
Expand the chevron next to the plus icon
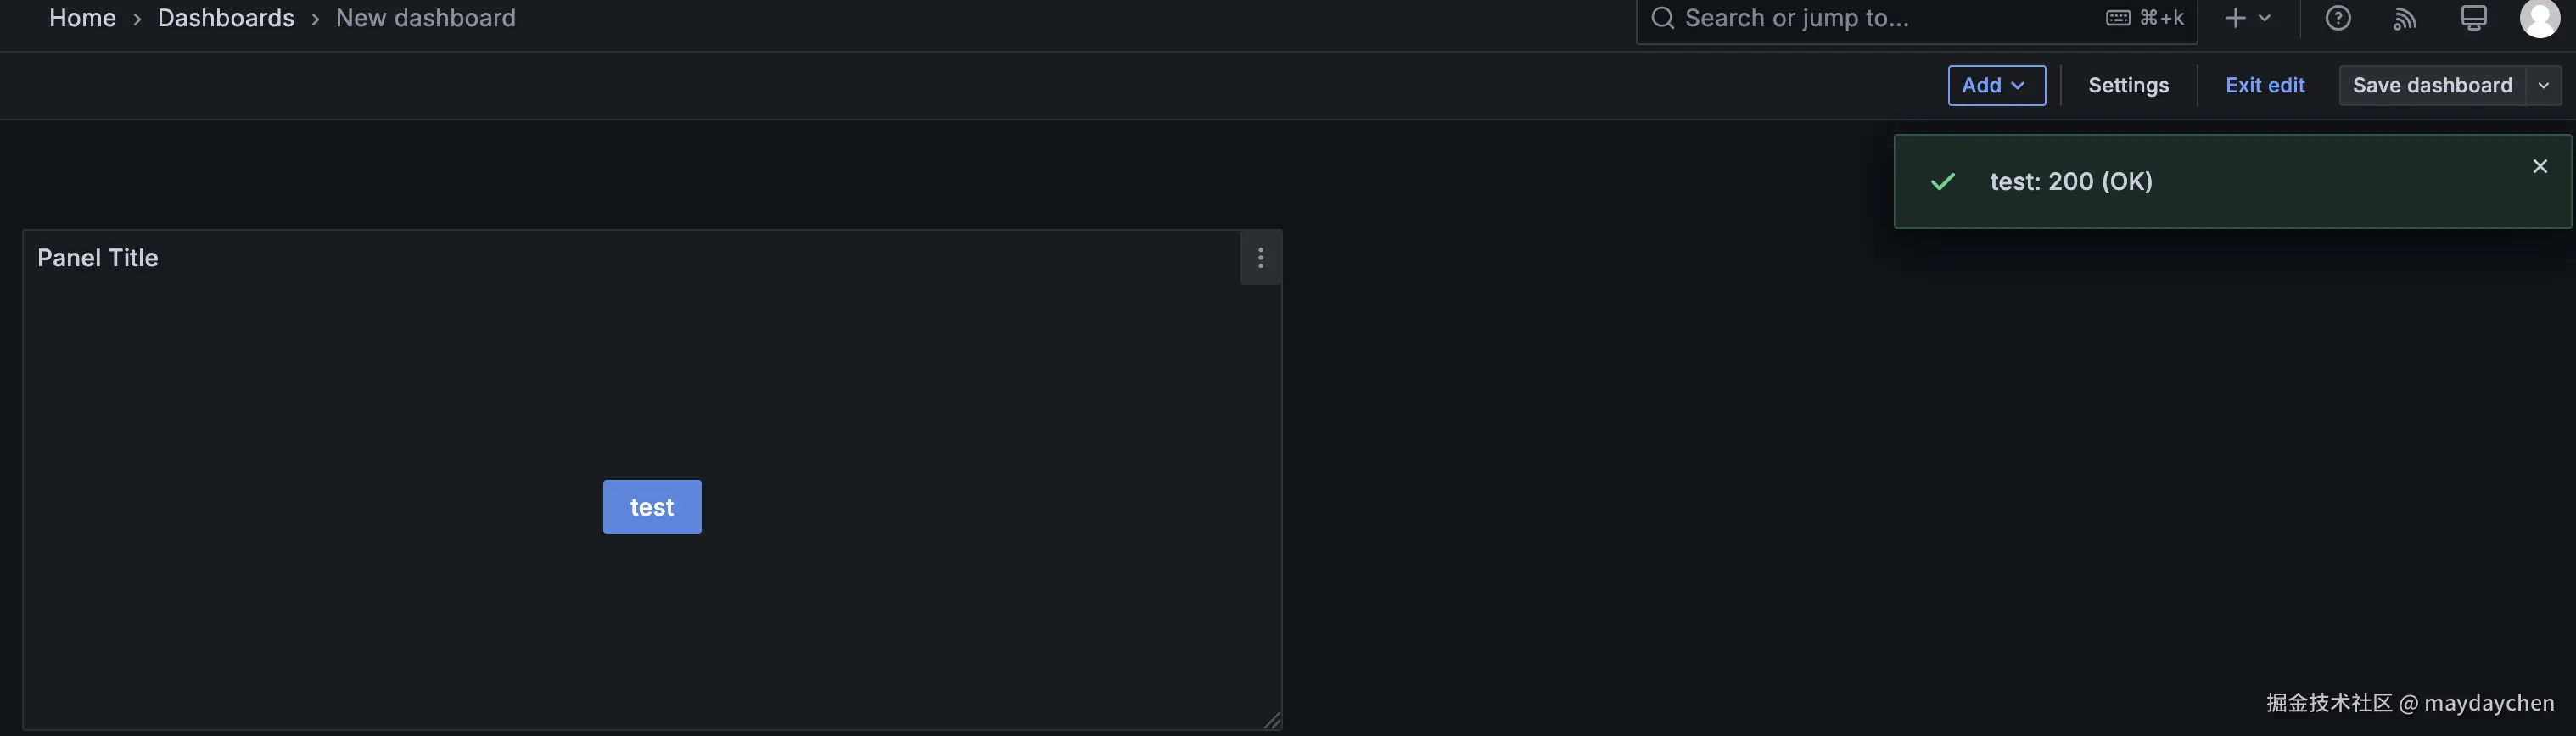click(x=2263, y=17)
